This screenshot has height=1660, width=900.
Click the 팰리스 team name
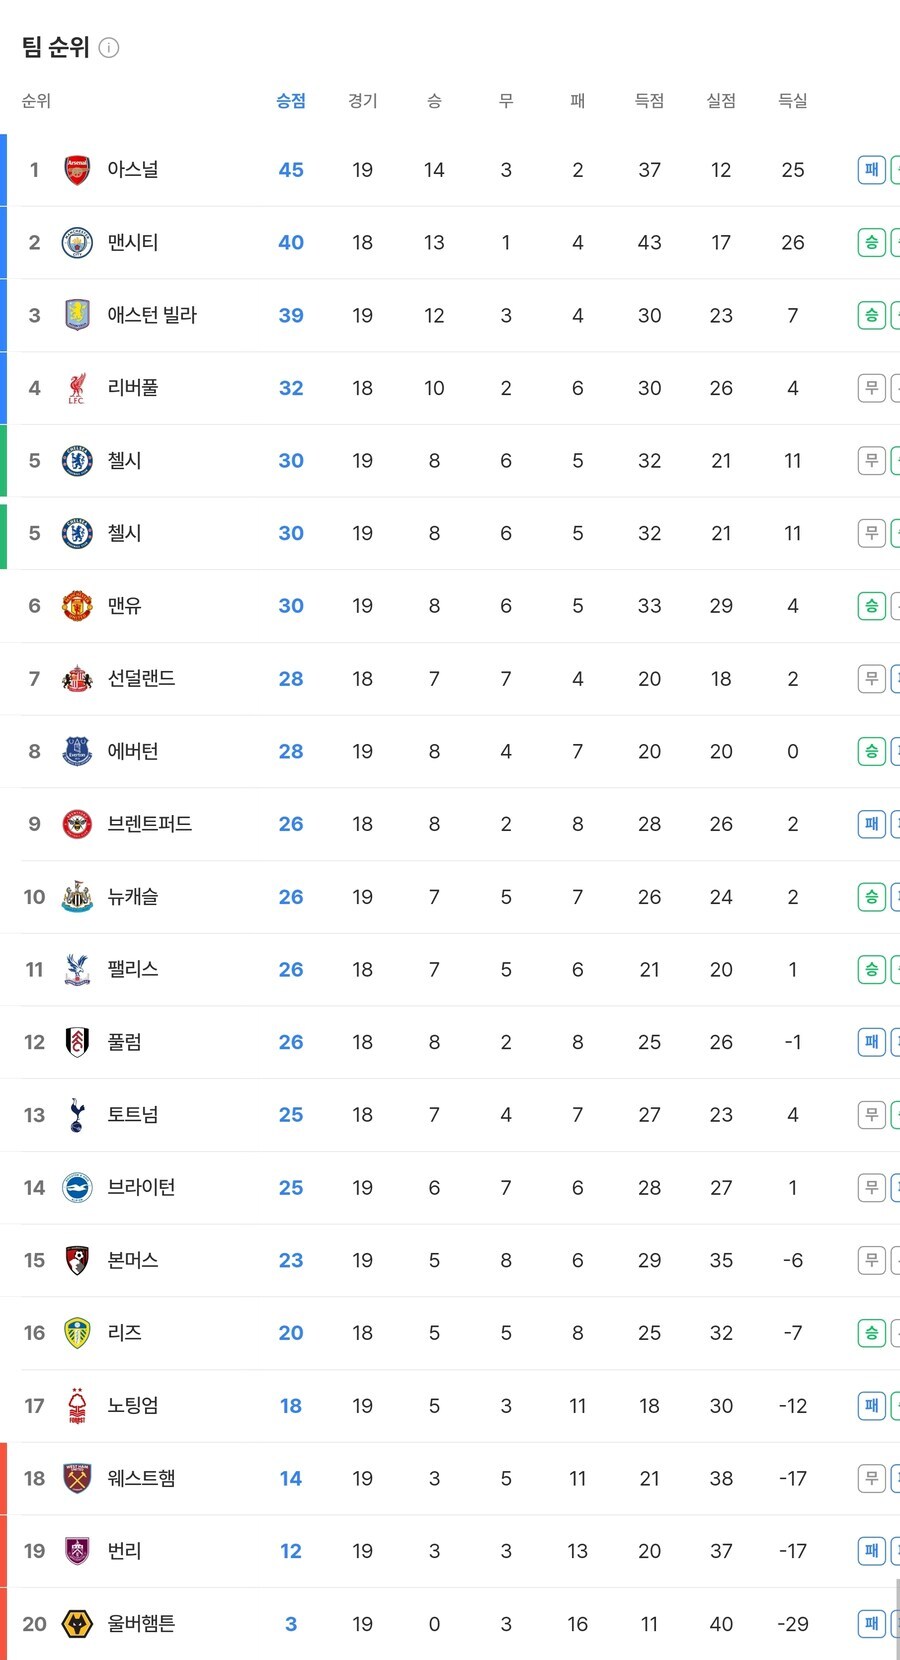(x=132, y=969)
